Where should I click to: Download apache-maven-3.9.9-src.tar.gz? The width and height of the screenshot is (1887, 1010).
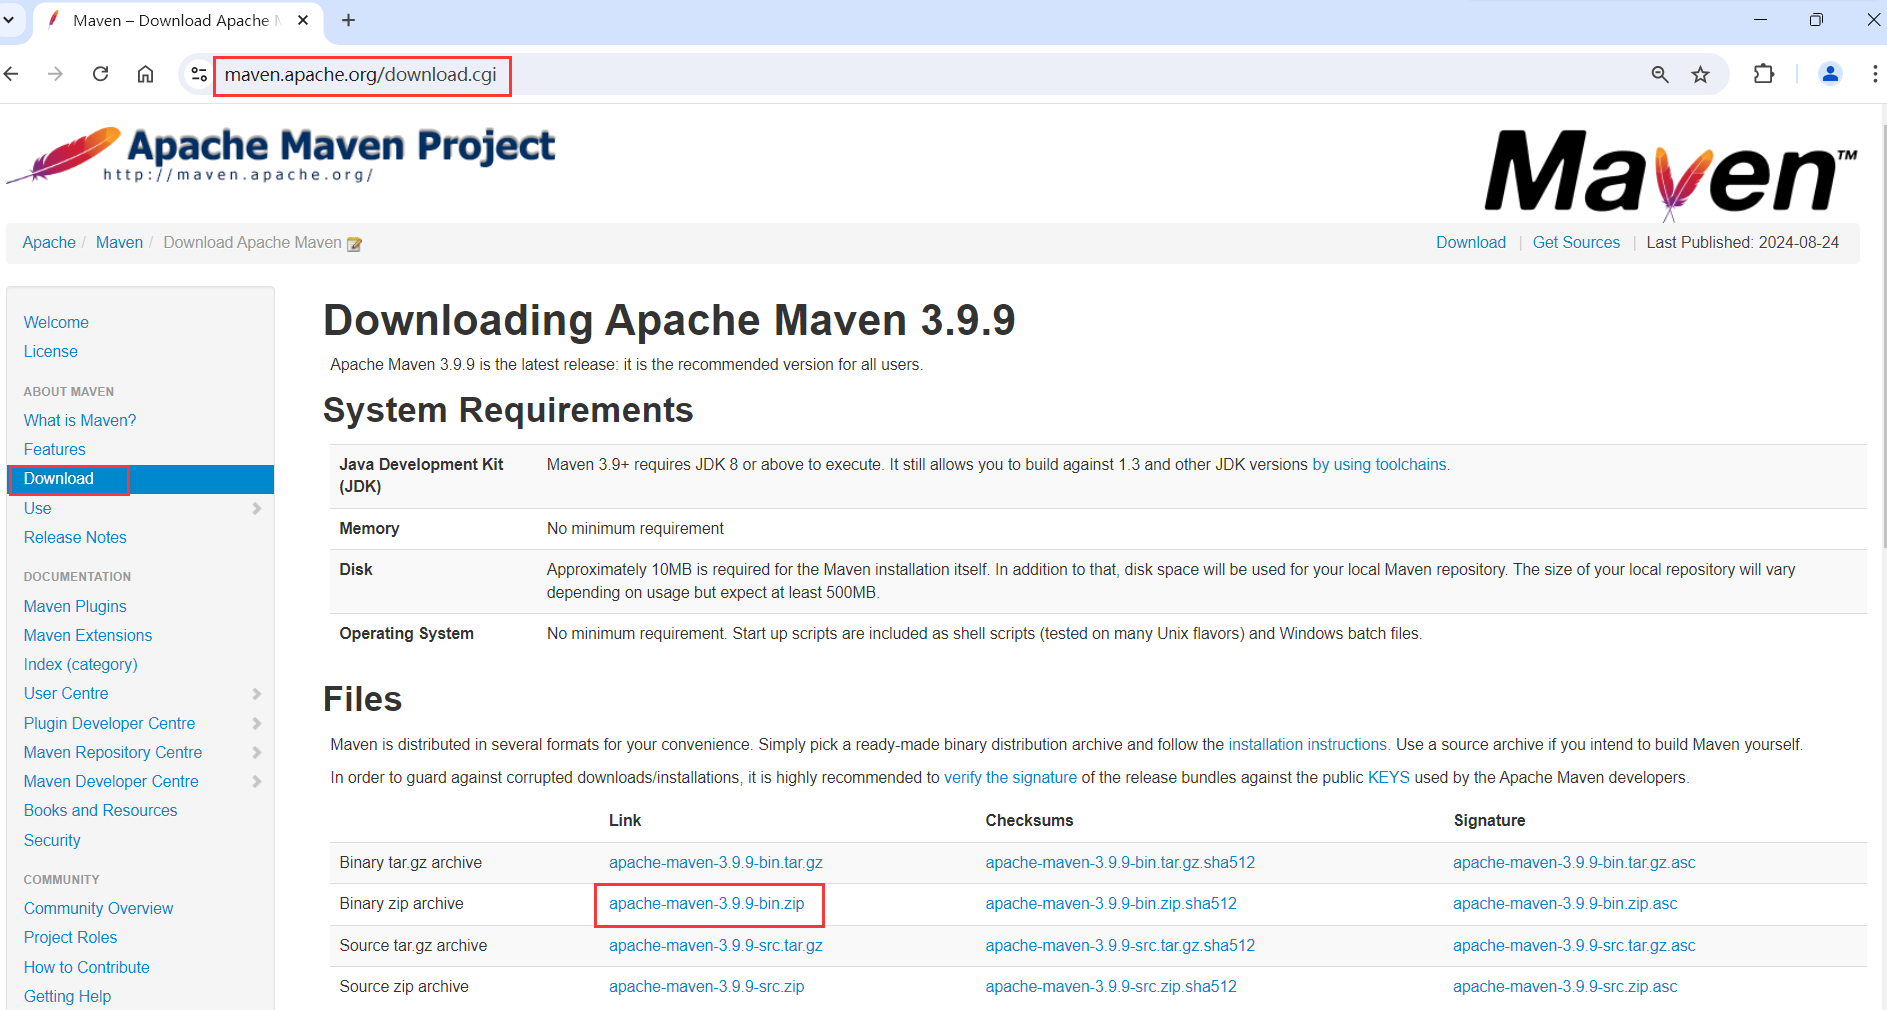pyautogui.click(x=716, y=946)
